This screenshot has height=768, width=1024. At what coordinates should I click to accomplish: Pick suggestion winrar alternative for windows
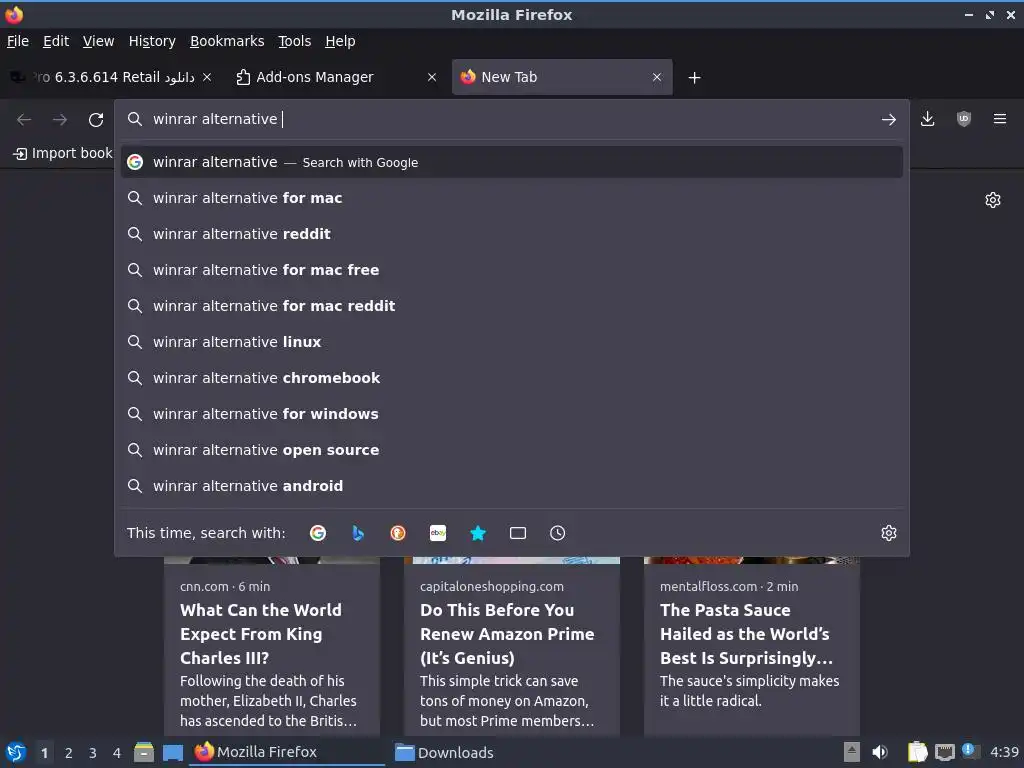coord(511,413)
